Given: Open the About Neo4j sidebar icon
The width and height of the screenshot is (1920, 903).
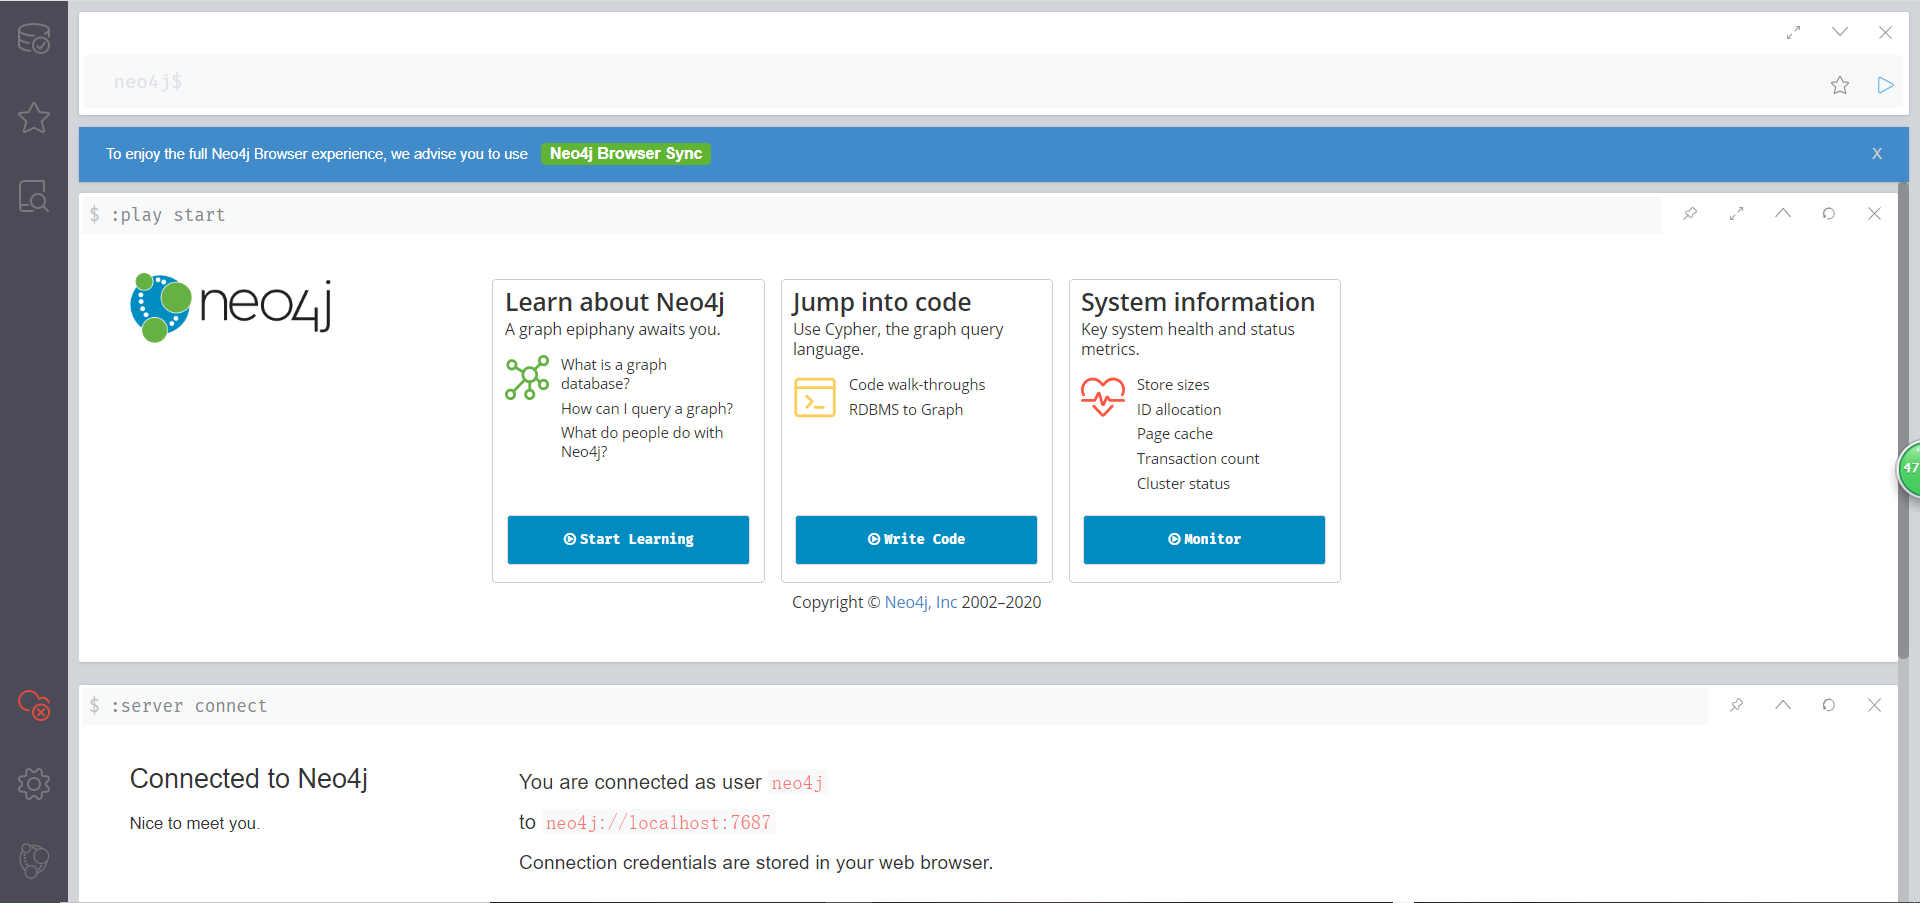Looking at the screenshot, I should pyautogui.click(x=34, y=860).
